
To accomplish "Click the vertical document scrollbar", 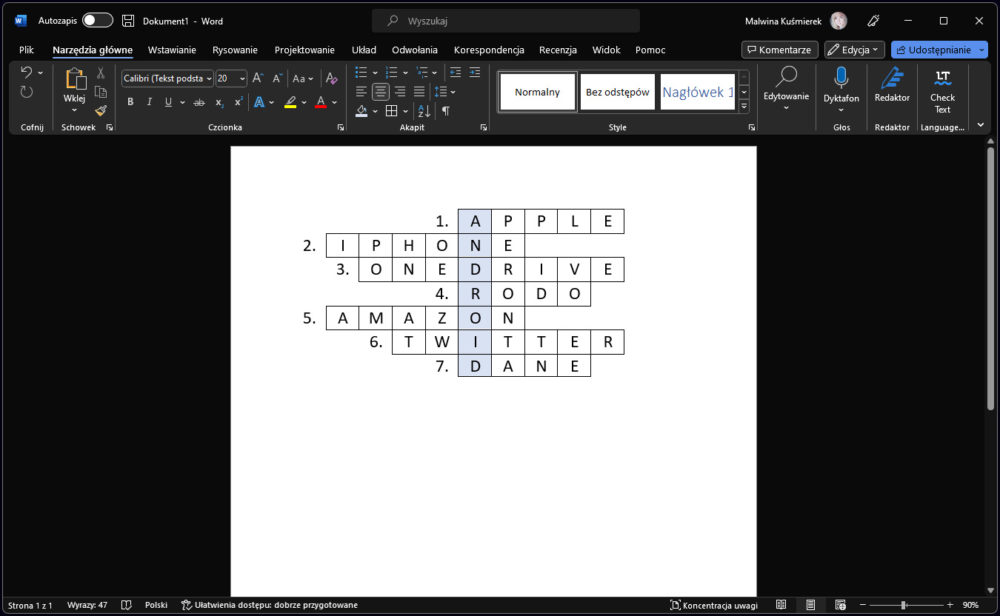I will point(990,278).
